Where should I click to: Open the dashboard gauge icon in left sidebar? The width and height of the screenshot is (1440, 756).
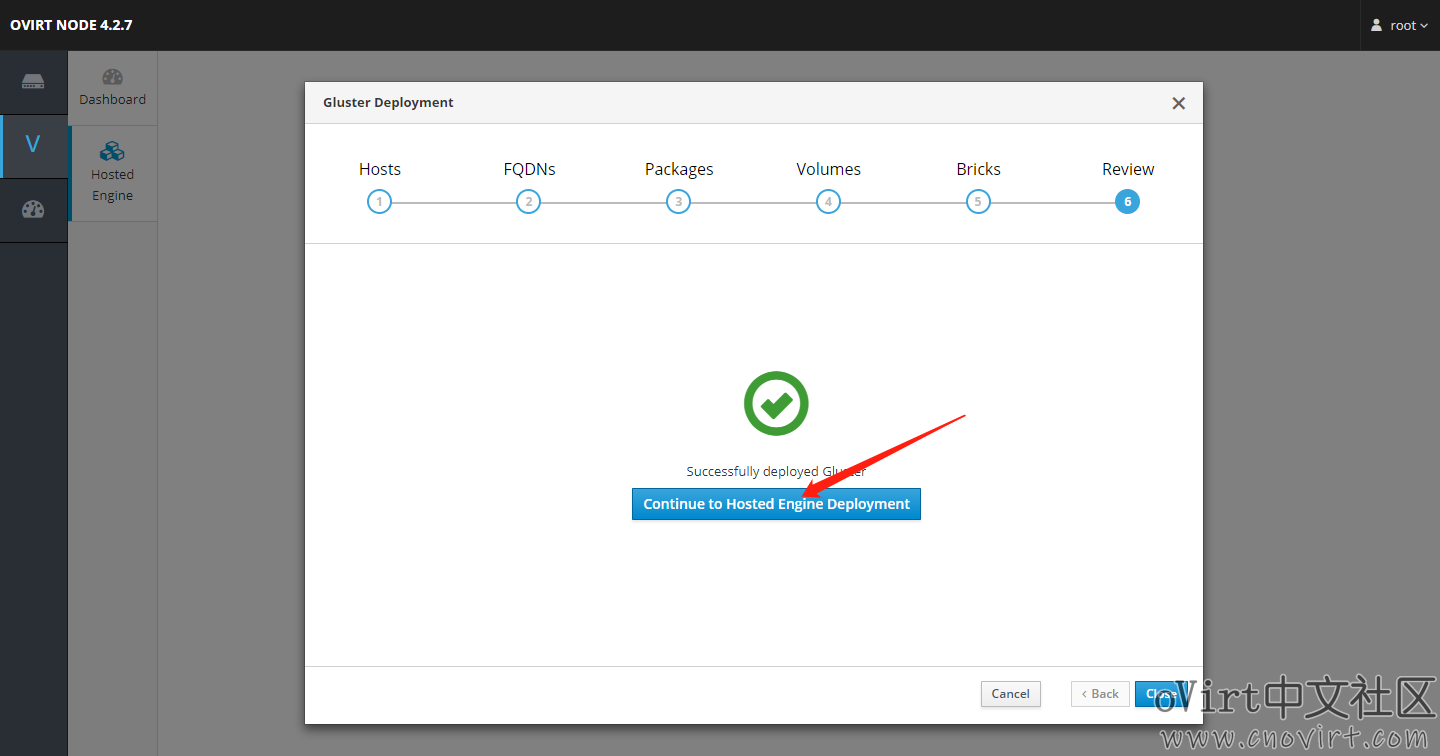coord(33,209)
